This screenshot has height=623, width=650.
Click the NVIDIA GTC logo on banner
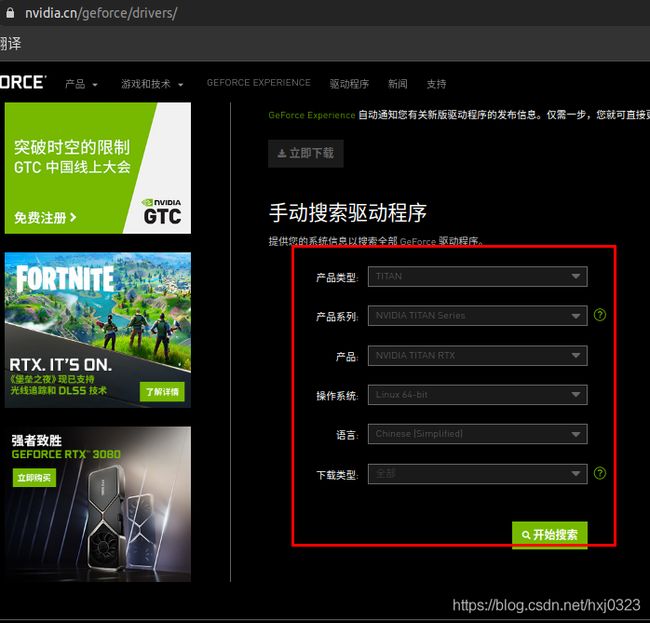162,211
